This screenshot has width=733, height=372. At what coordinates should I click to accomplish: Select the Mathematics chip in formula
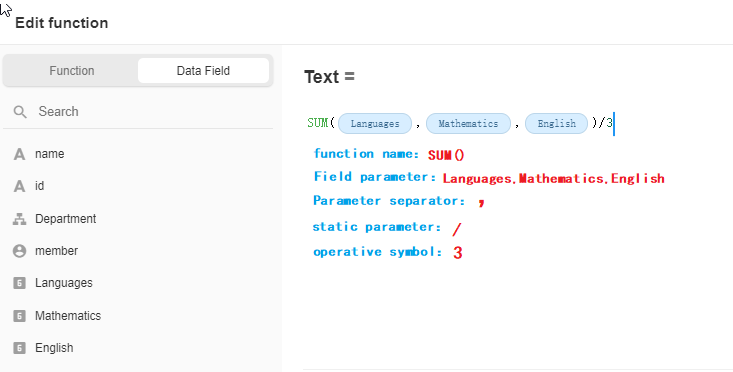(x=468, y=123)
